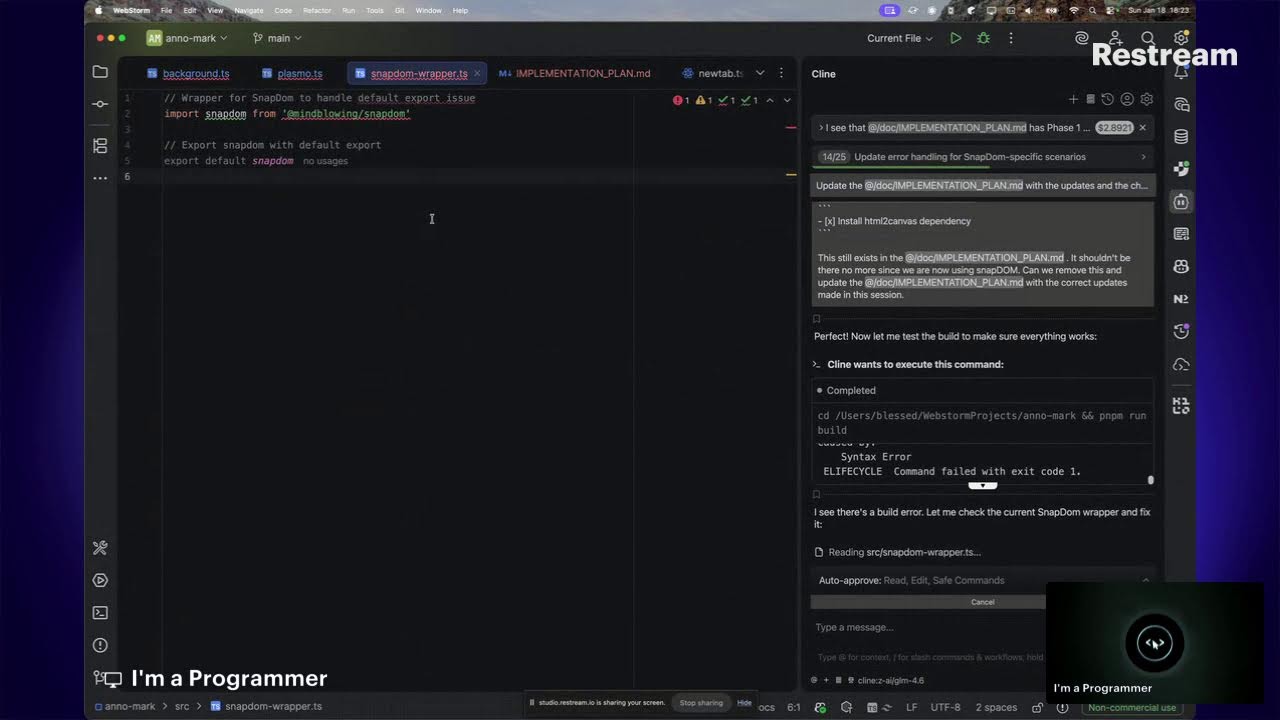
Task: Go to next highlighted error arrow
Action: click(x=787, y=100)
